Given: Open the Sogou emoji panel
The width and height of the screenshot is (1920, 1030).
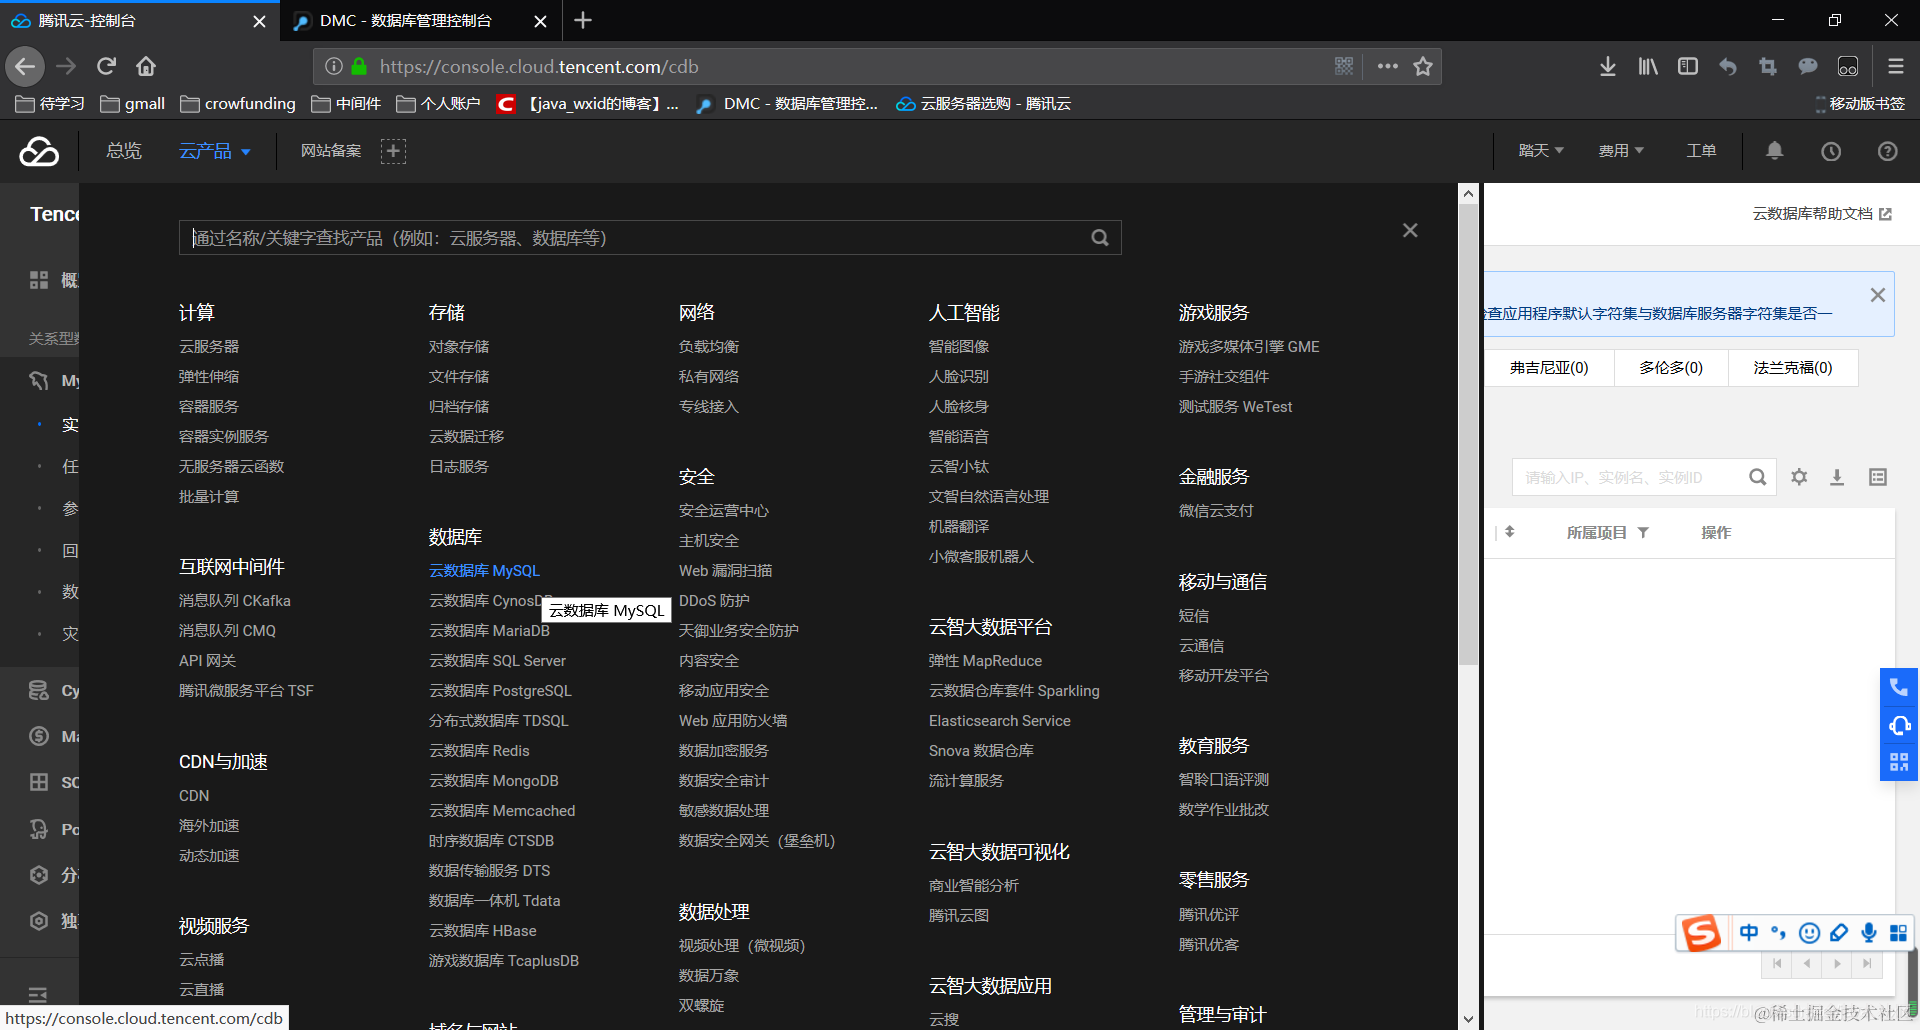Looking at the screenshot, I should (x=1809, y=933).
